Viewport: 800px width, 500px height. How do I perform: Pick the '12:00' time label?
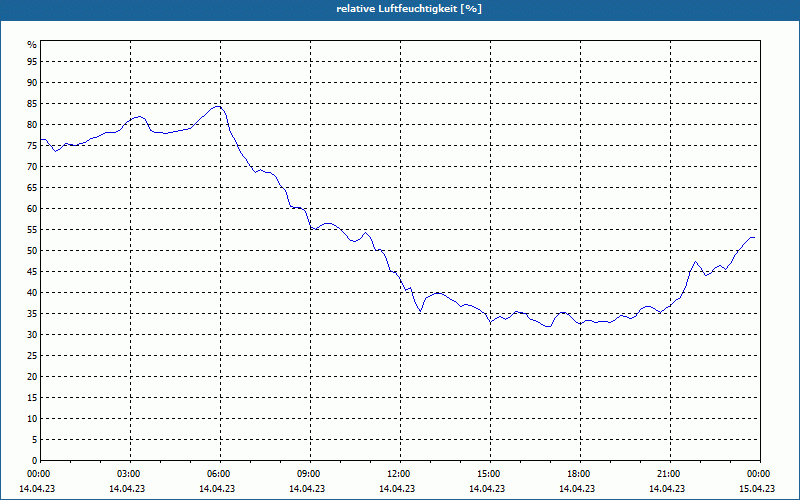tap(399, 474)
